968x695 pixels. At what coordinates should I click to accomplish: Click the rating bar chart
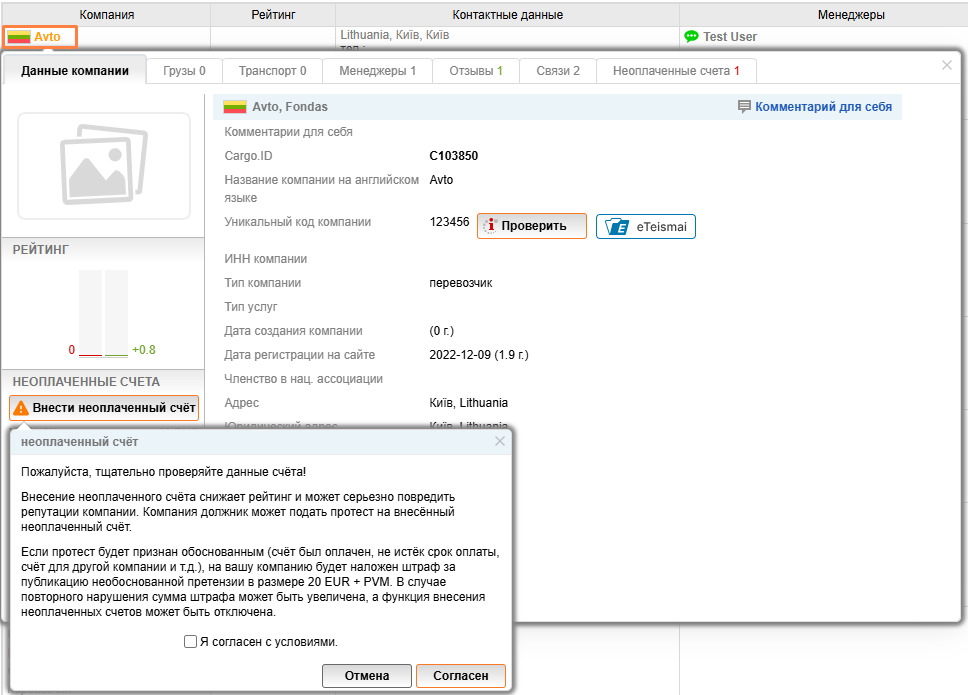[104, 312]
